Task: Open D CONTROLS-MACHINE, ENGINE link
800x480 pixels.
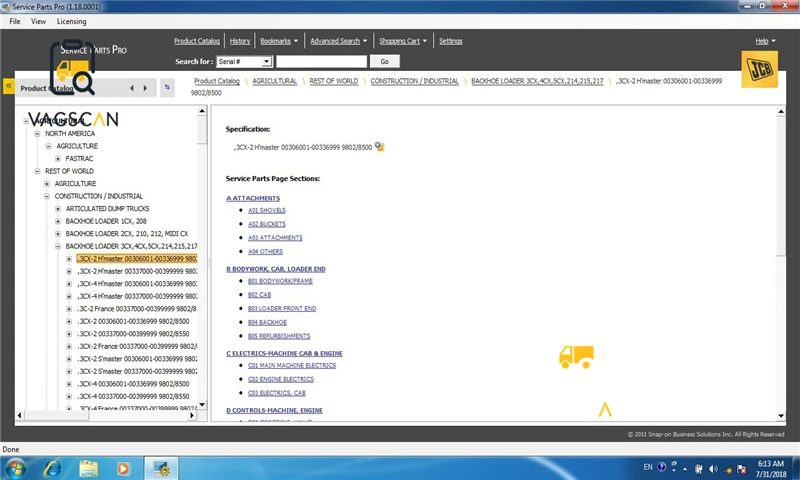Action: click(274, 410)
